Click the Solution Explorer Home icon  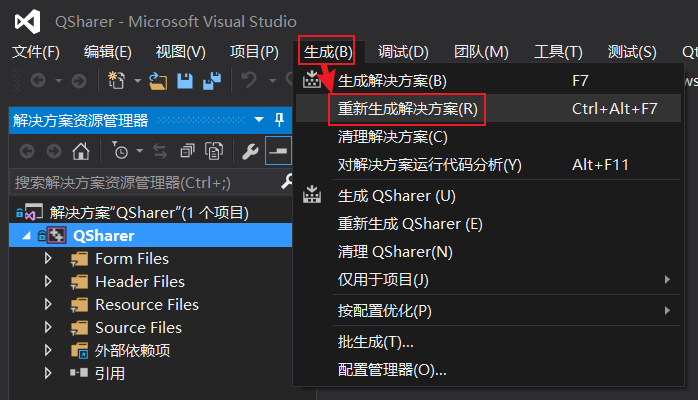tap(81, 151)
